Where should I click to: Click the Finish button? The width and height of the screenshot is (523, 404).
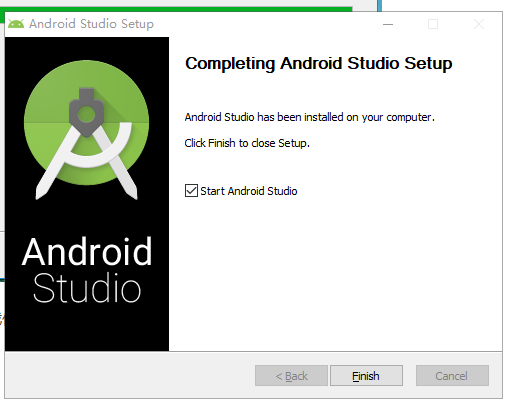366,376
